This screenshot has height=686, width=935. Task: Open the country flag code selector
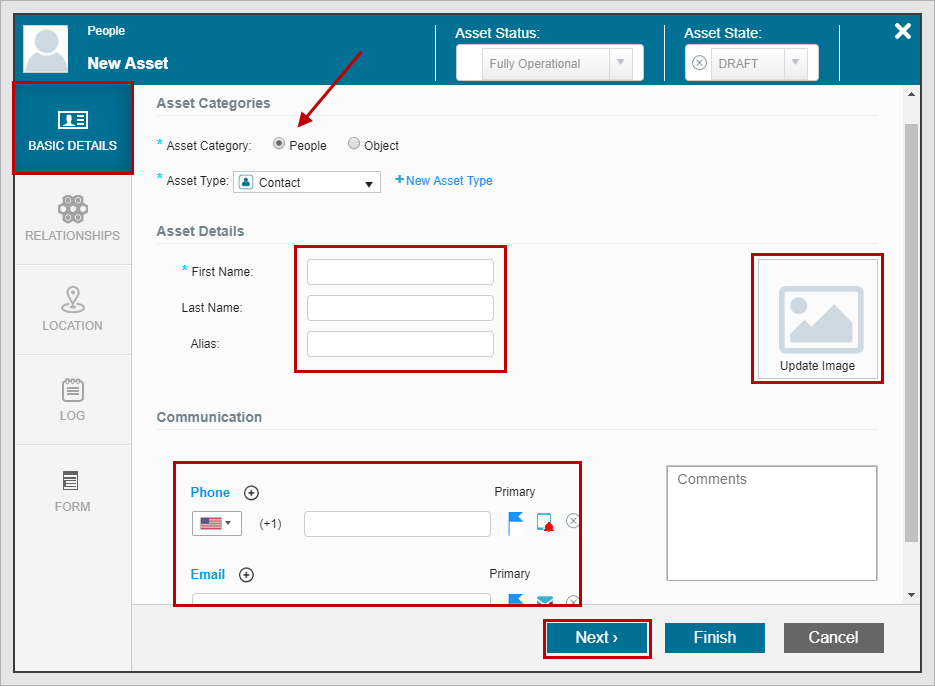pyautogui.click(x=216, y=523)
